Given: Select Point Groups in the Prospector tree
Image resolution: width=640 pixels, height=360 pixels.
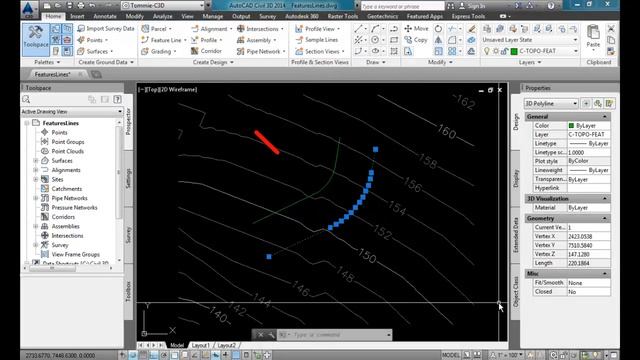Looking at the screenshot, I should tap(68, 142).
